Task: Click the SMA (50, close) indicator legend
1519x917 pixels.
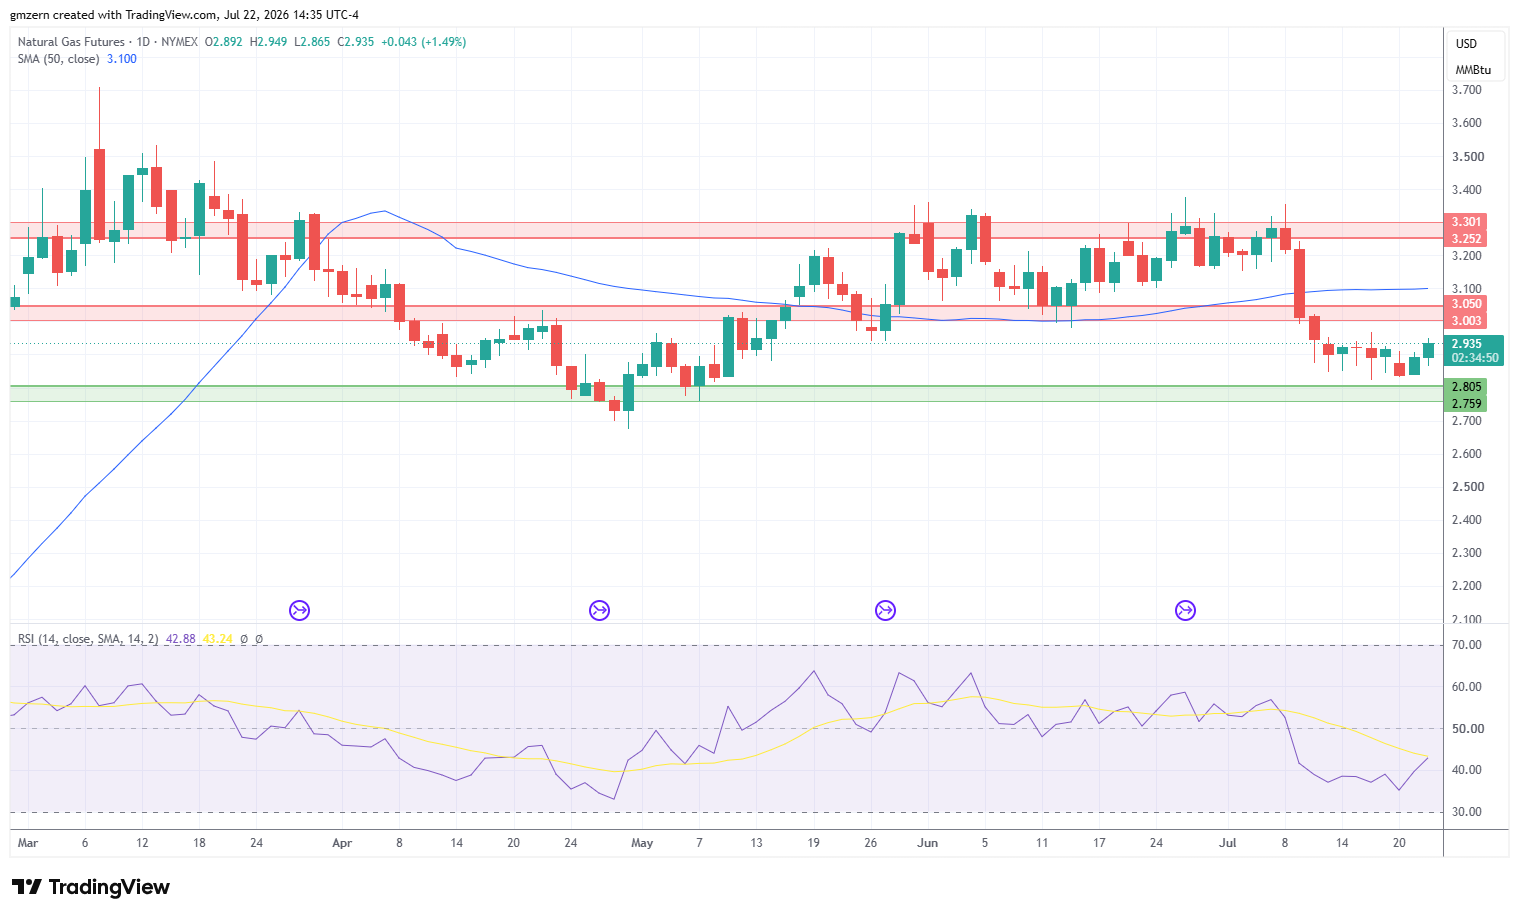Action: point(59,59)
